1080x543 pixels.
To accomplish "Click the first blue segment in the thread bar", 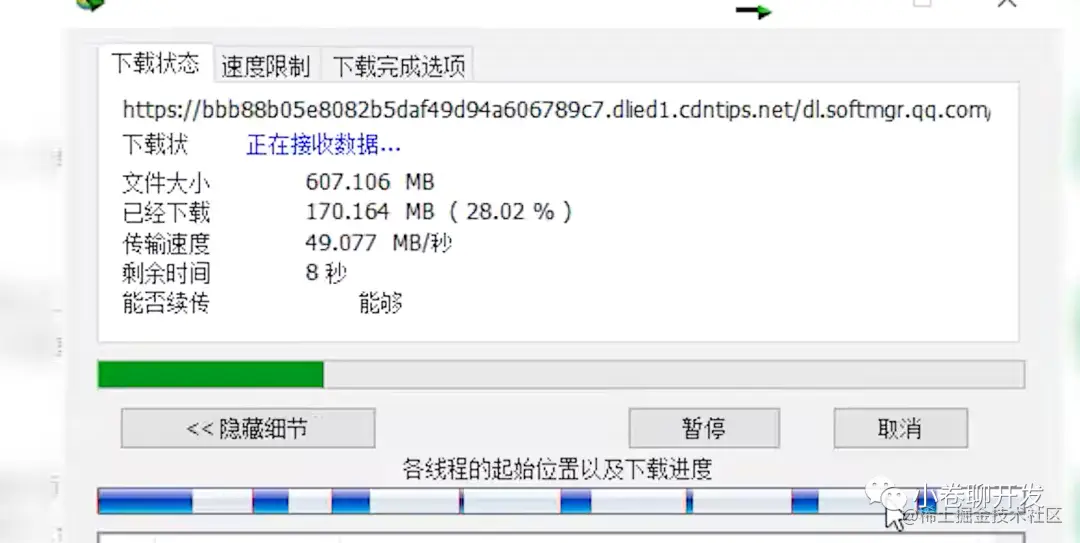I will pos(145,501).
